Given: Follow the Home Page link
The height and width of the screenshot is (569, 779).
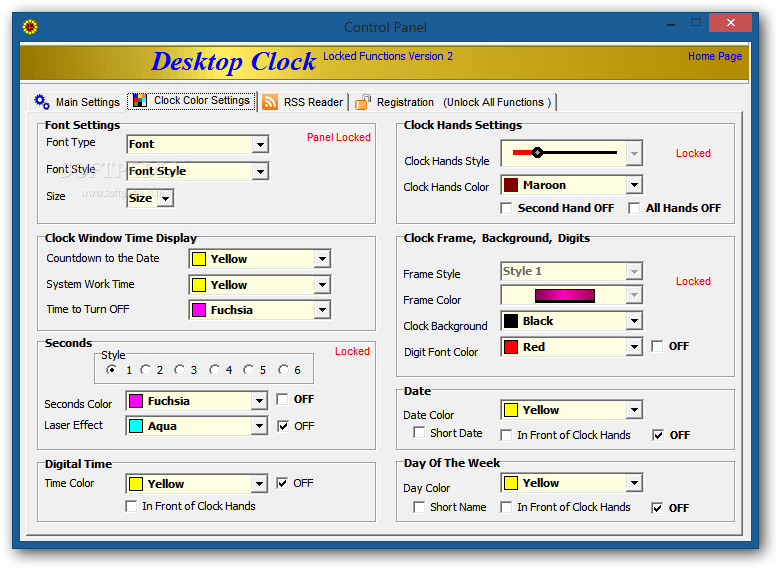Looking at the screenshot, I should (714, 56).
